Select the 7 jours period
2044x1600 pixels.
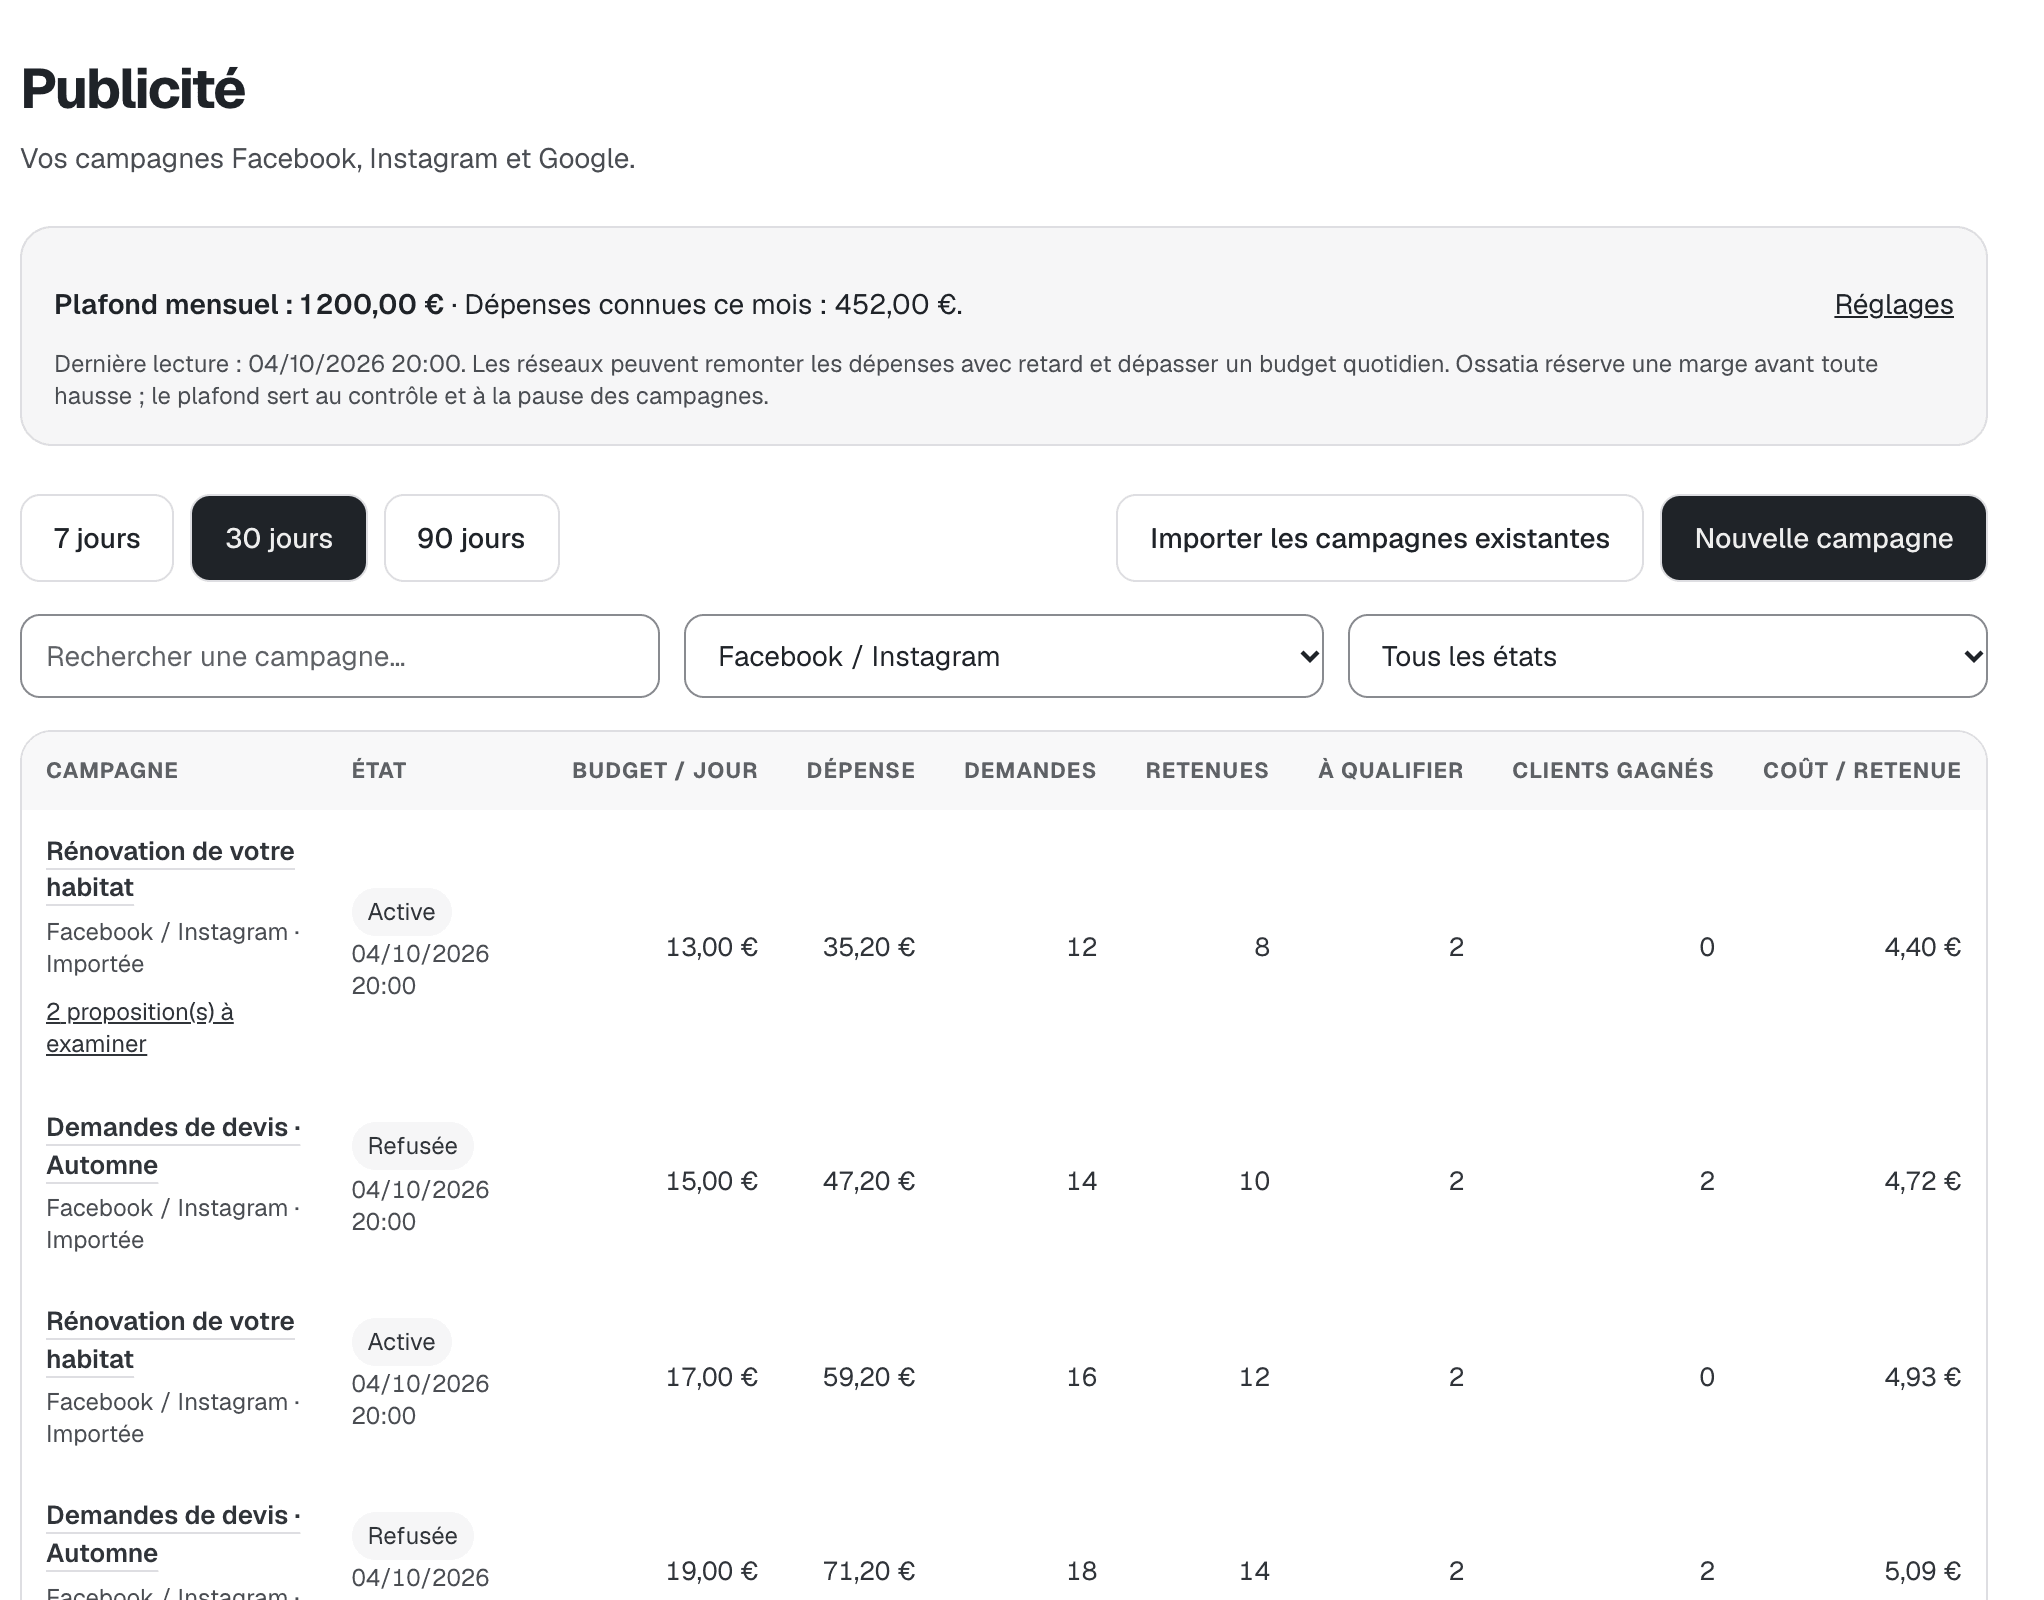97,538
